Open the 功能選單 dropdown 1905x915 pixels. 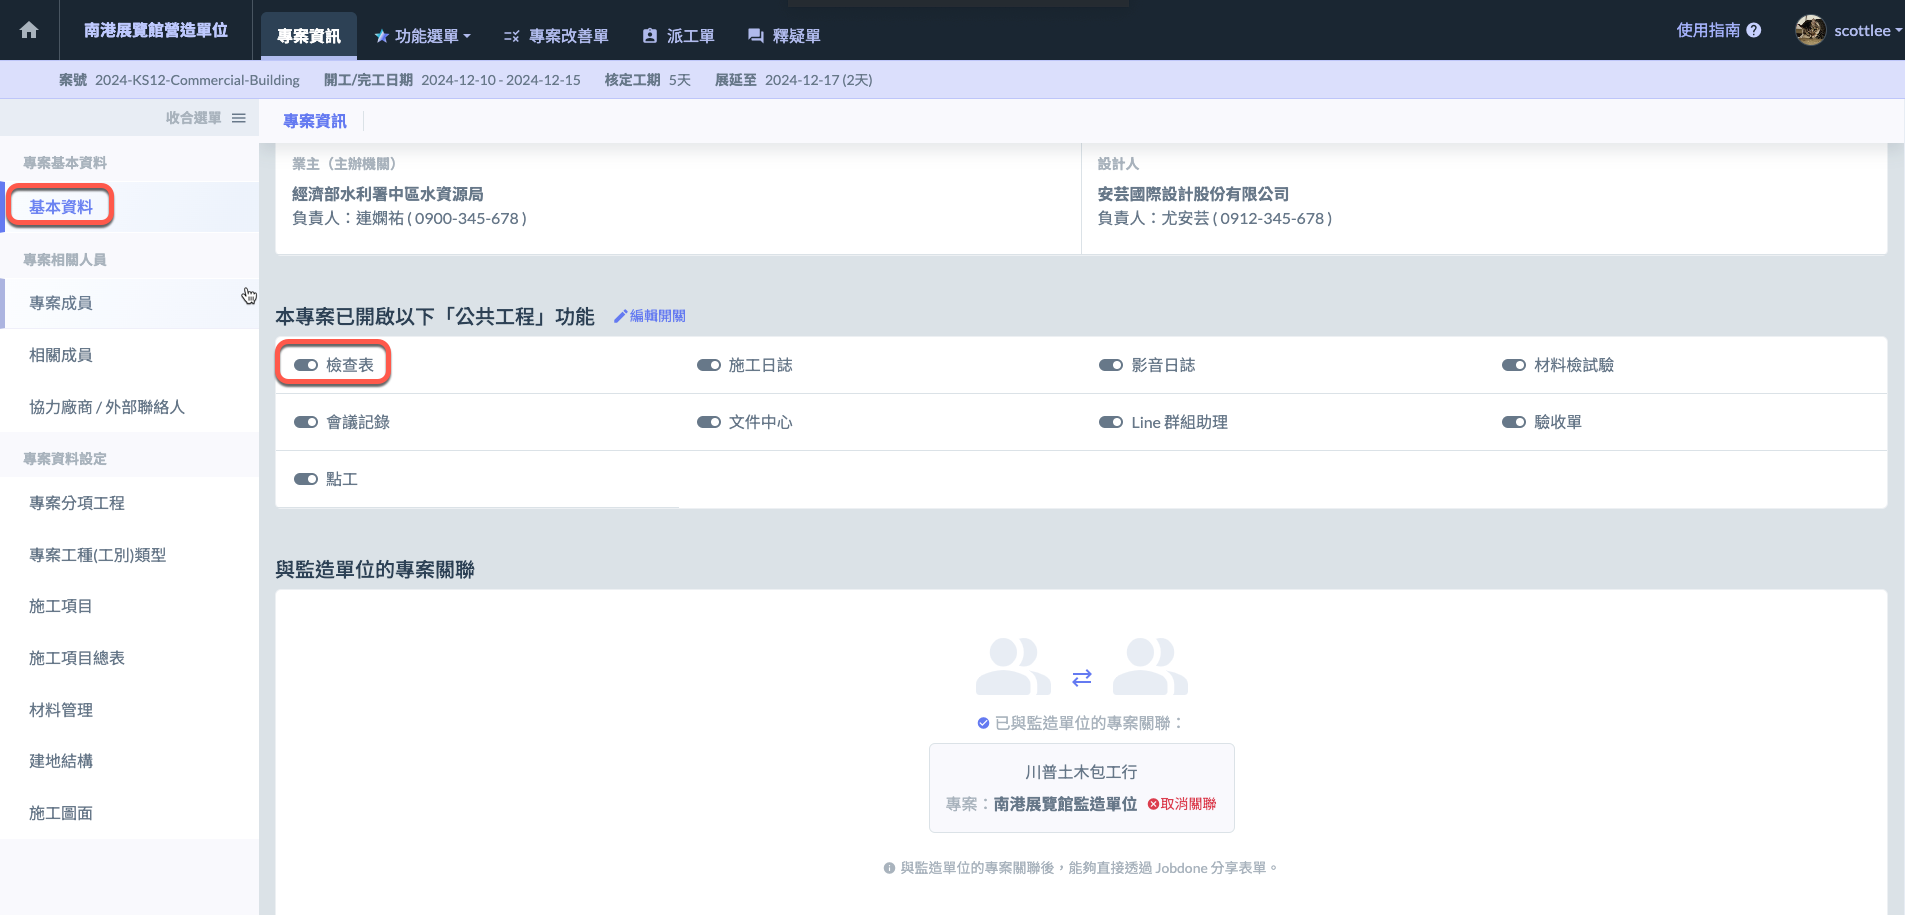(422, 36)
